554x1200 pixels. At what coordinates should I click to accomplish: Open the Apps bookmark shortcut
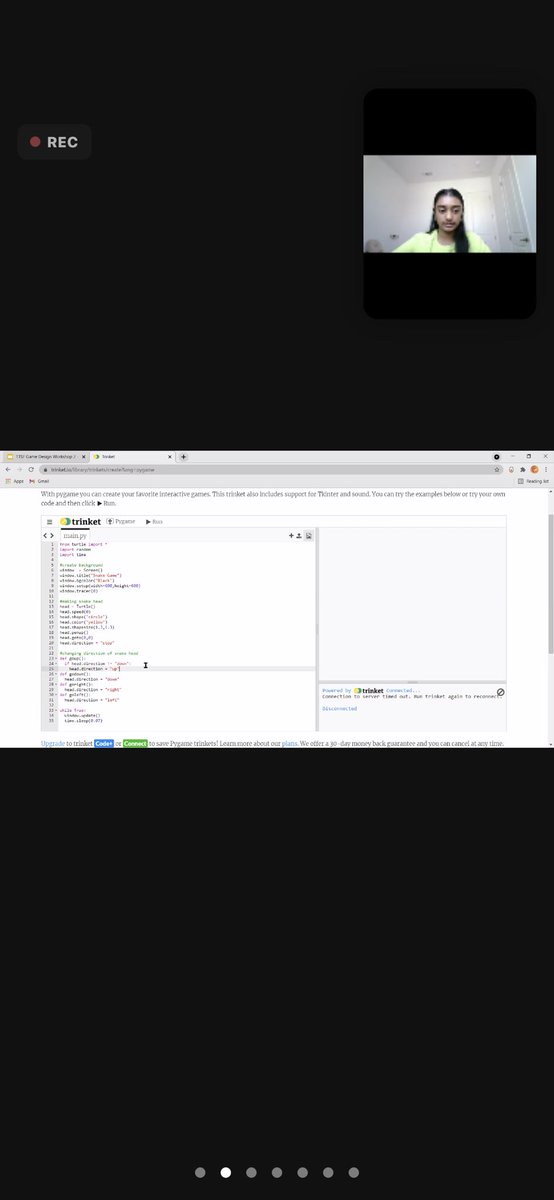[14, 481]
